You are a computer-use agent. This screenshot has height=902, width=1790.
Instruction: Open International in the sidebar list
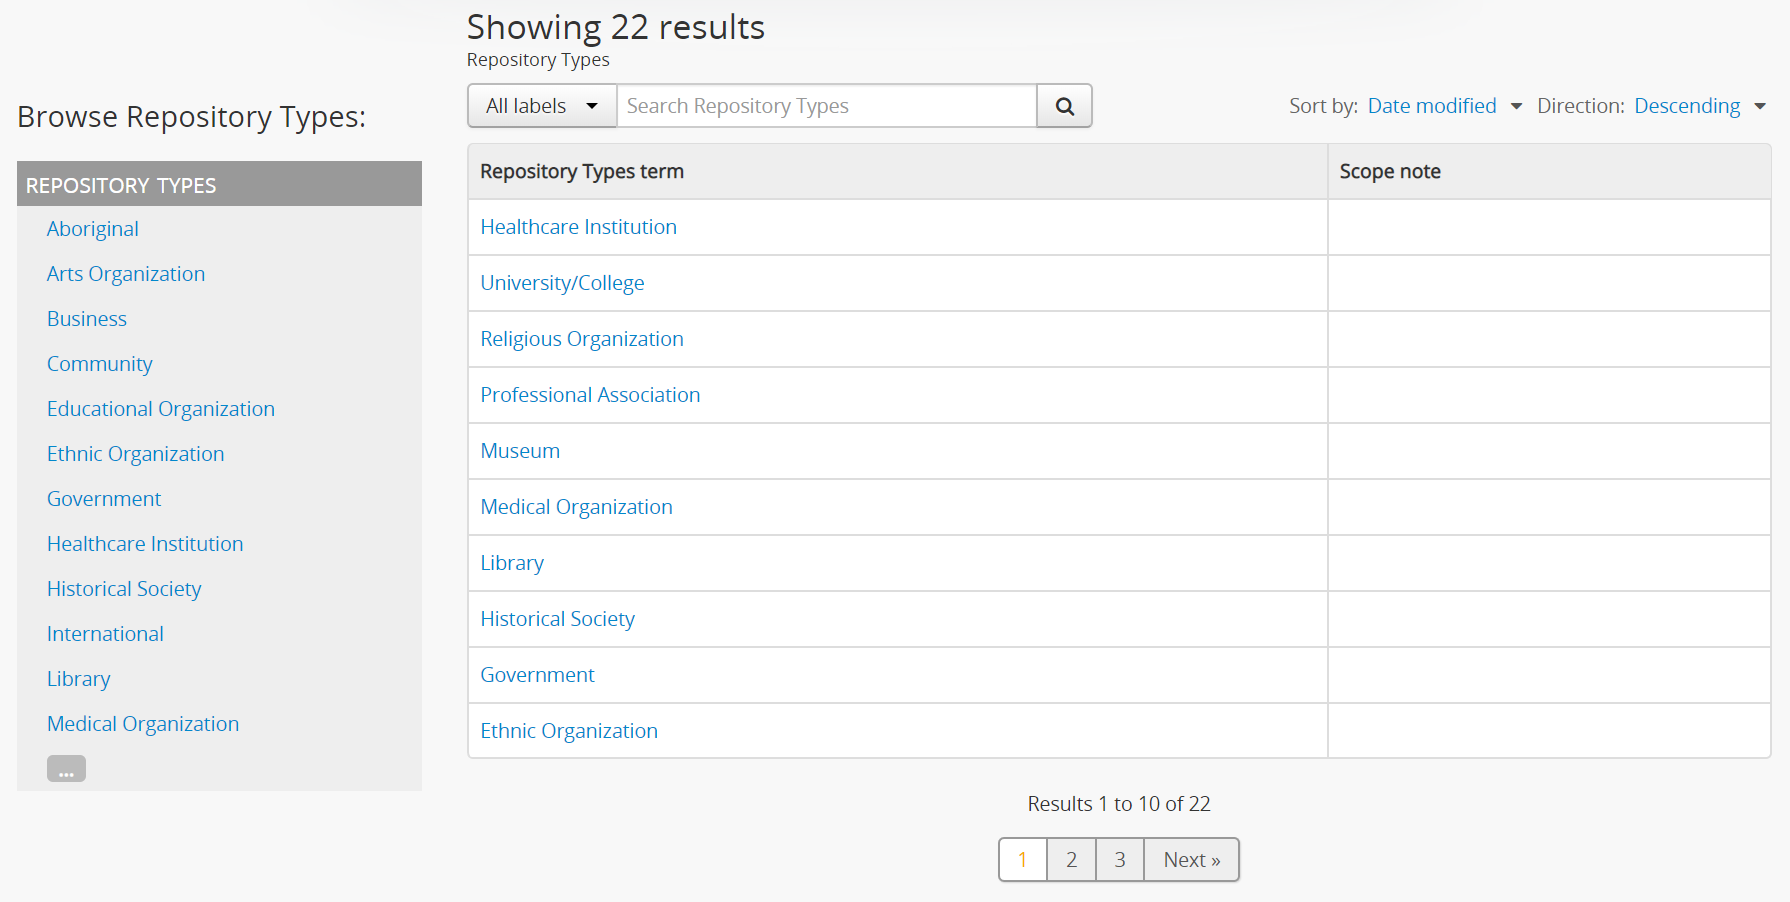[105, 634]
